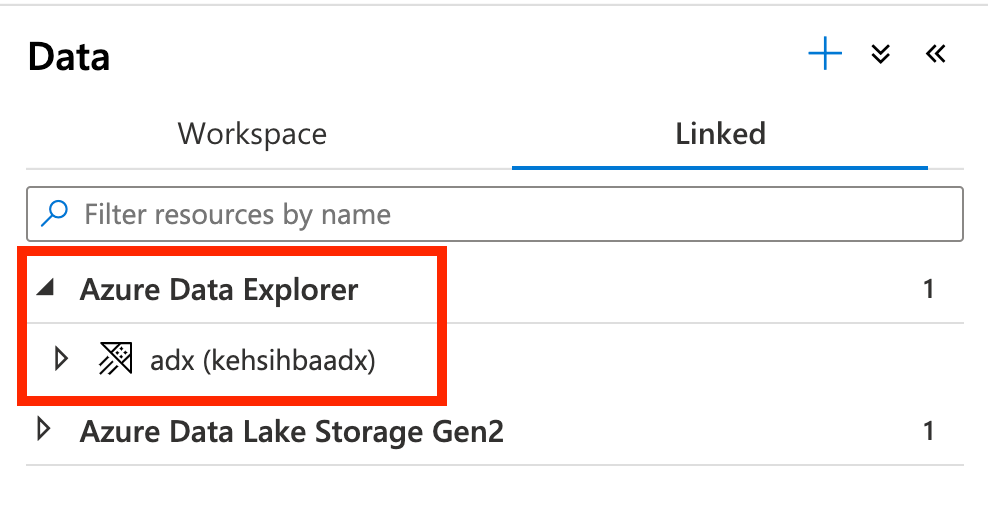Click the count badge next to Data Lake Storage Gen2
Image resolution: width=988 pixels, height=518 pixels.
point(928,432)
